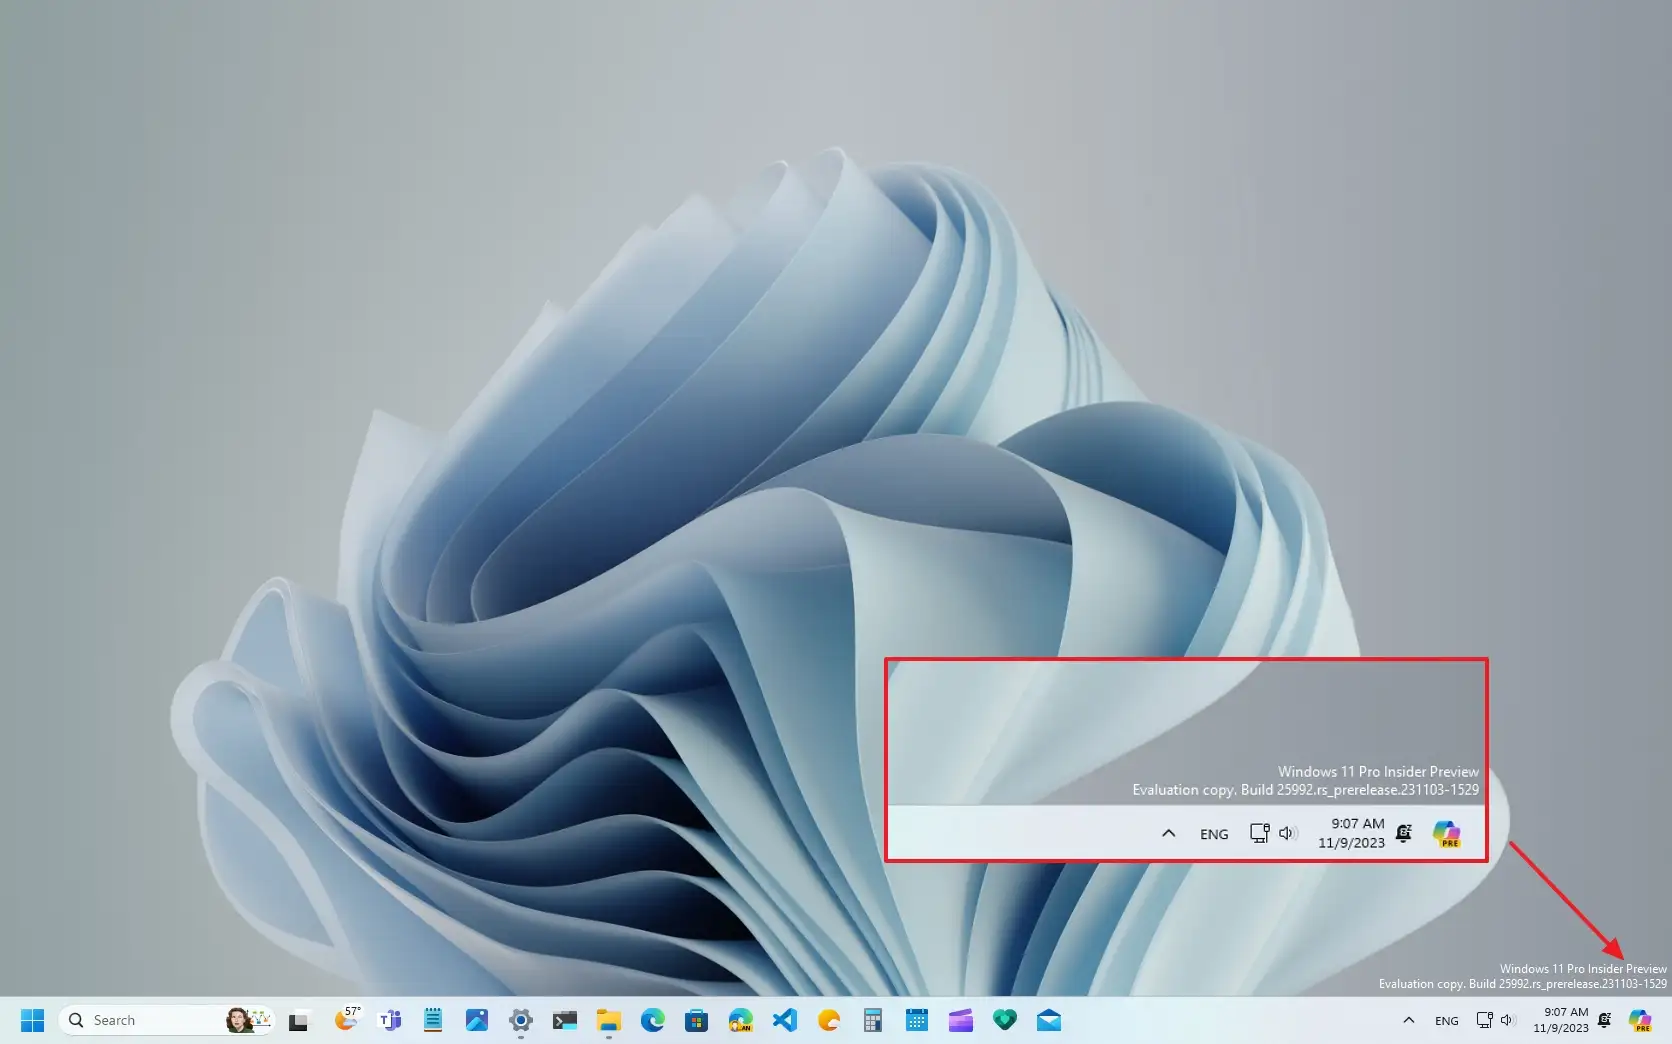This screenshot has width=1672, height=1044.
Task: Mute audio via the speaker icon
Action: [x=1508, y=1020]
